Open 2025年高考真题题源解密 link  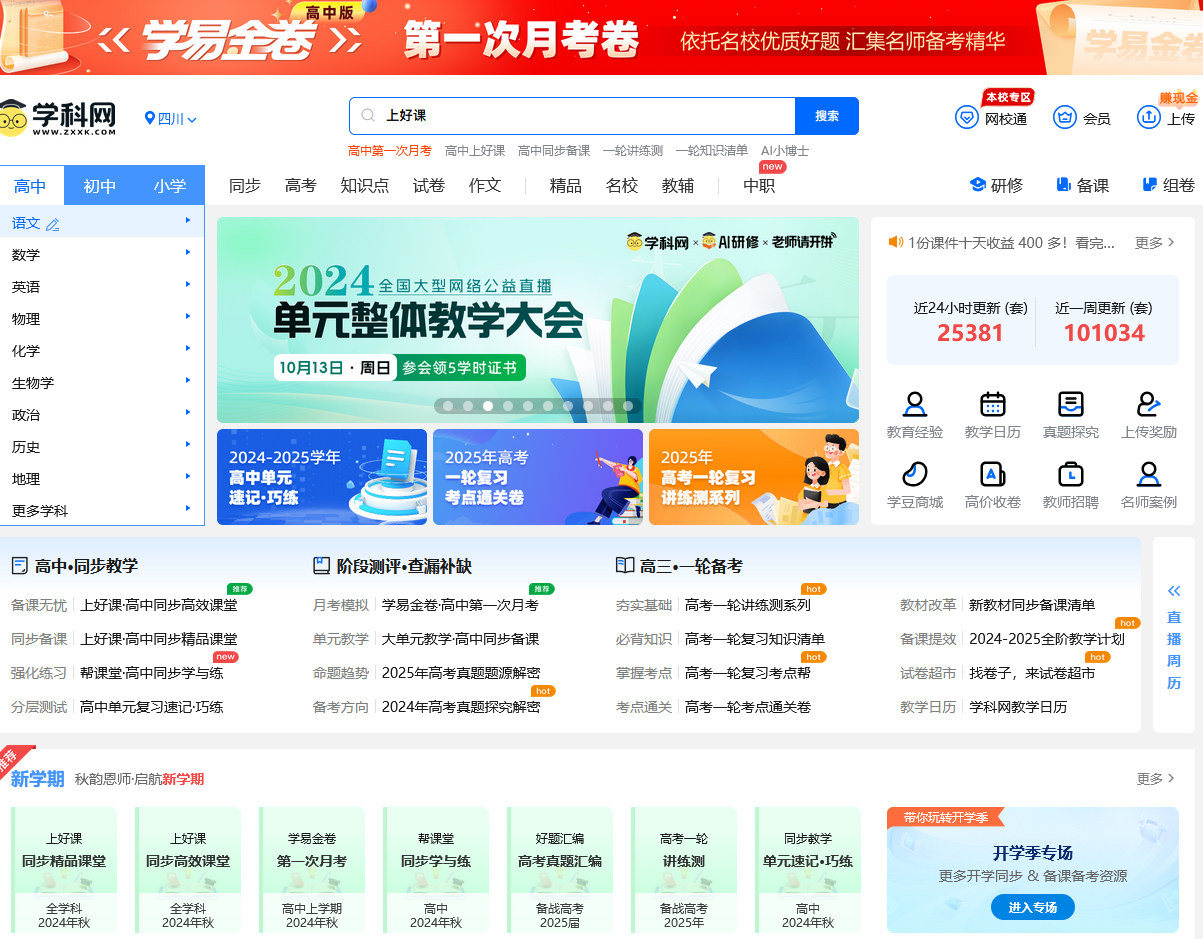click(461, 673)
